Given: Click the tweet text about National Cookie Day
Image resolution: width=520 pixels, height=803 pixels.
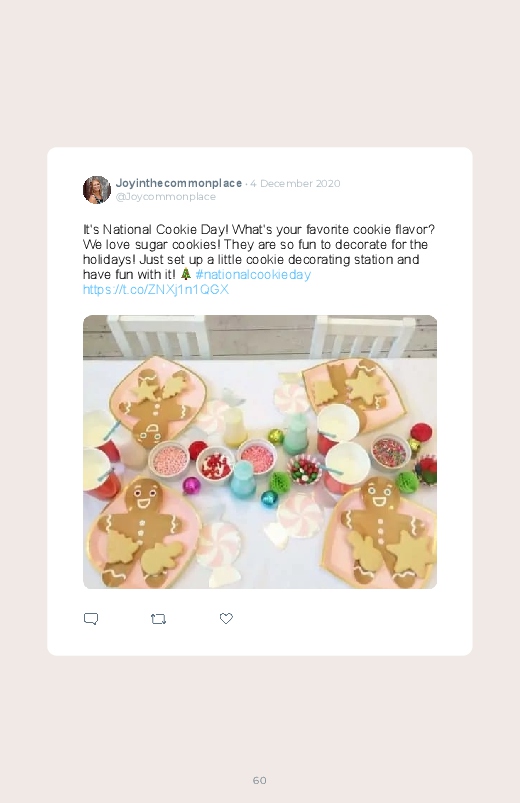Looking at the screenshot, I should point(259,252).
